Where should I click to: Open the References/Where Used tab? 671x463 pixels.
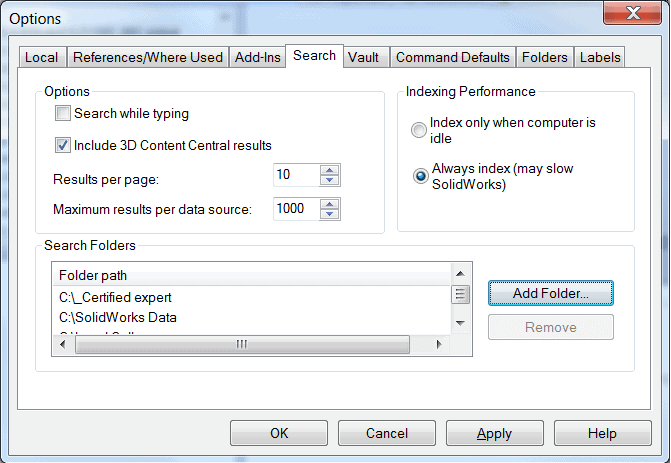point(147,57)
